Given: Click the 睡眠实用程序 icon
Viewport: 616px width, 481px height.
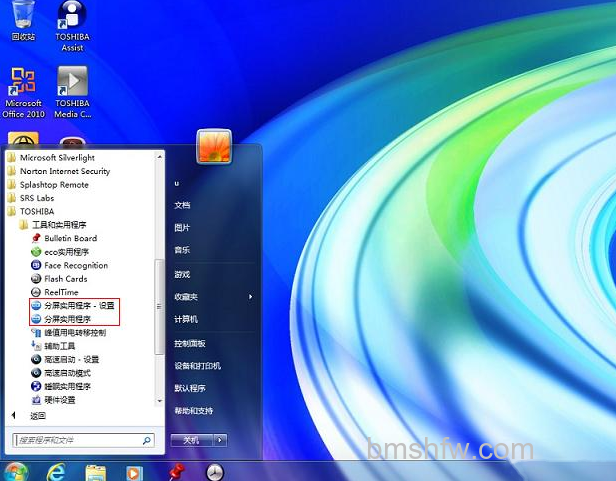Looking at the screenshot, I should tap(36, 386).
